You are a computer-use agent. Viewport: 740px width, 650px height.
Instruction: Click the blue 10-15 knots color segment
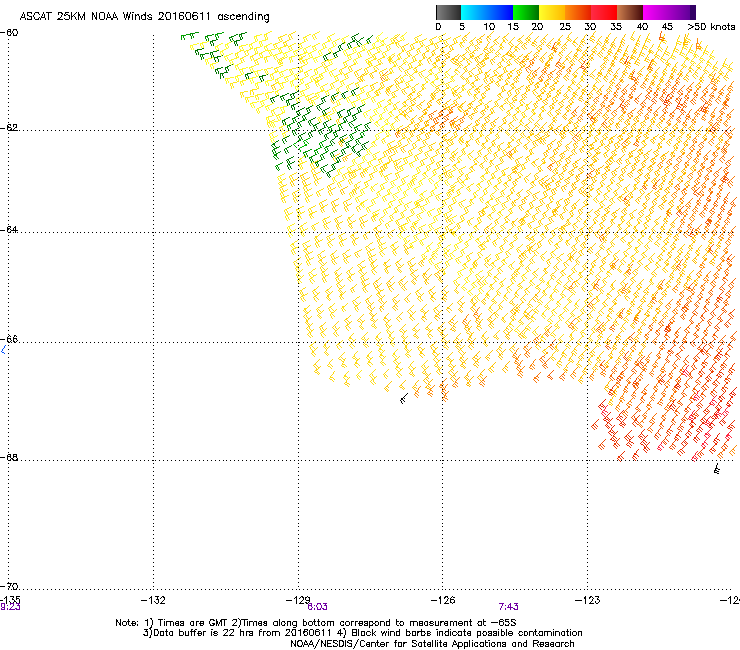(x=500, y=12)
